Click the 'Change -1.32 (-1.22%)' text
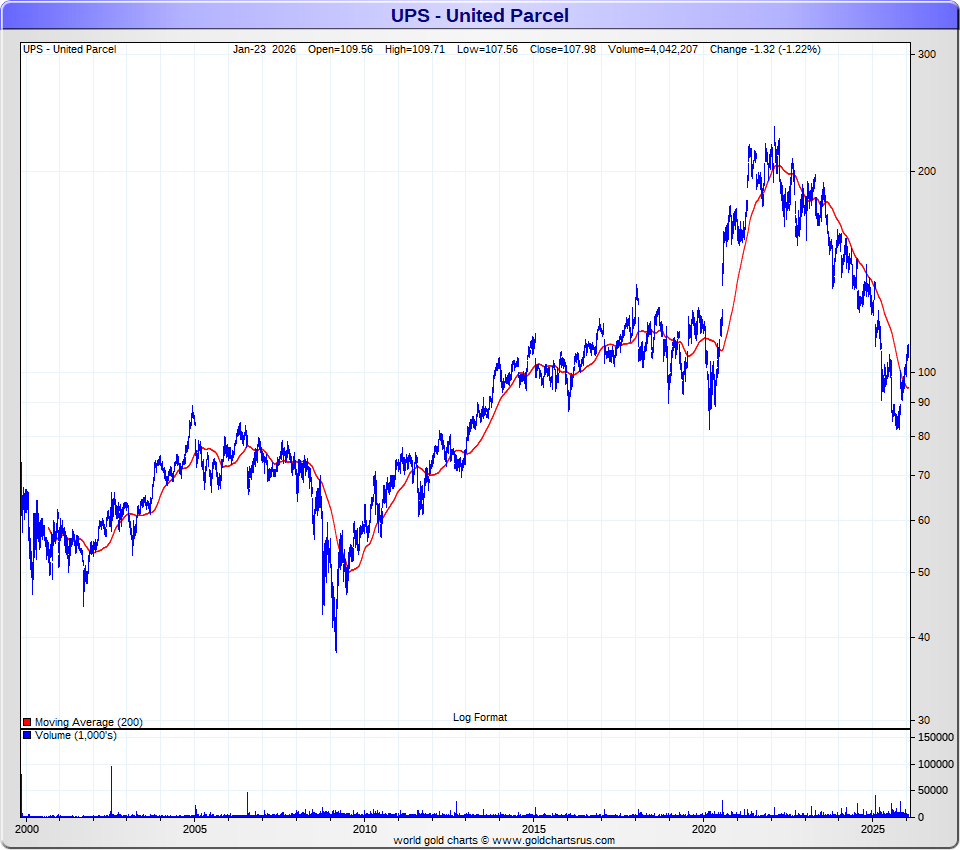The width and height of the screenshot is (960, 850). point(765,50)
